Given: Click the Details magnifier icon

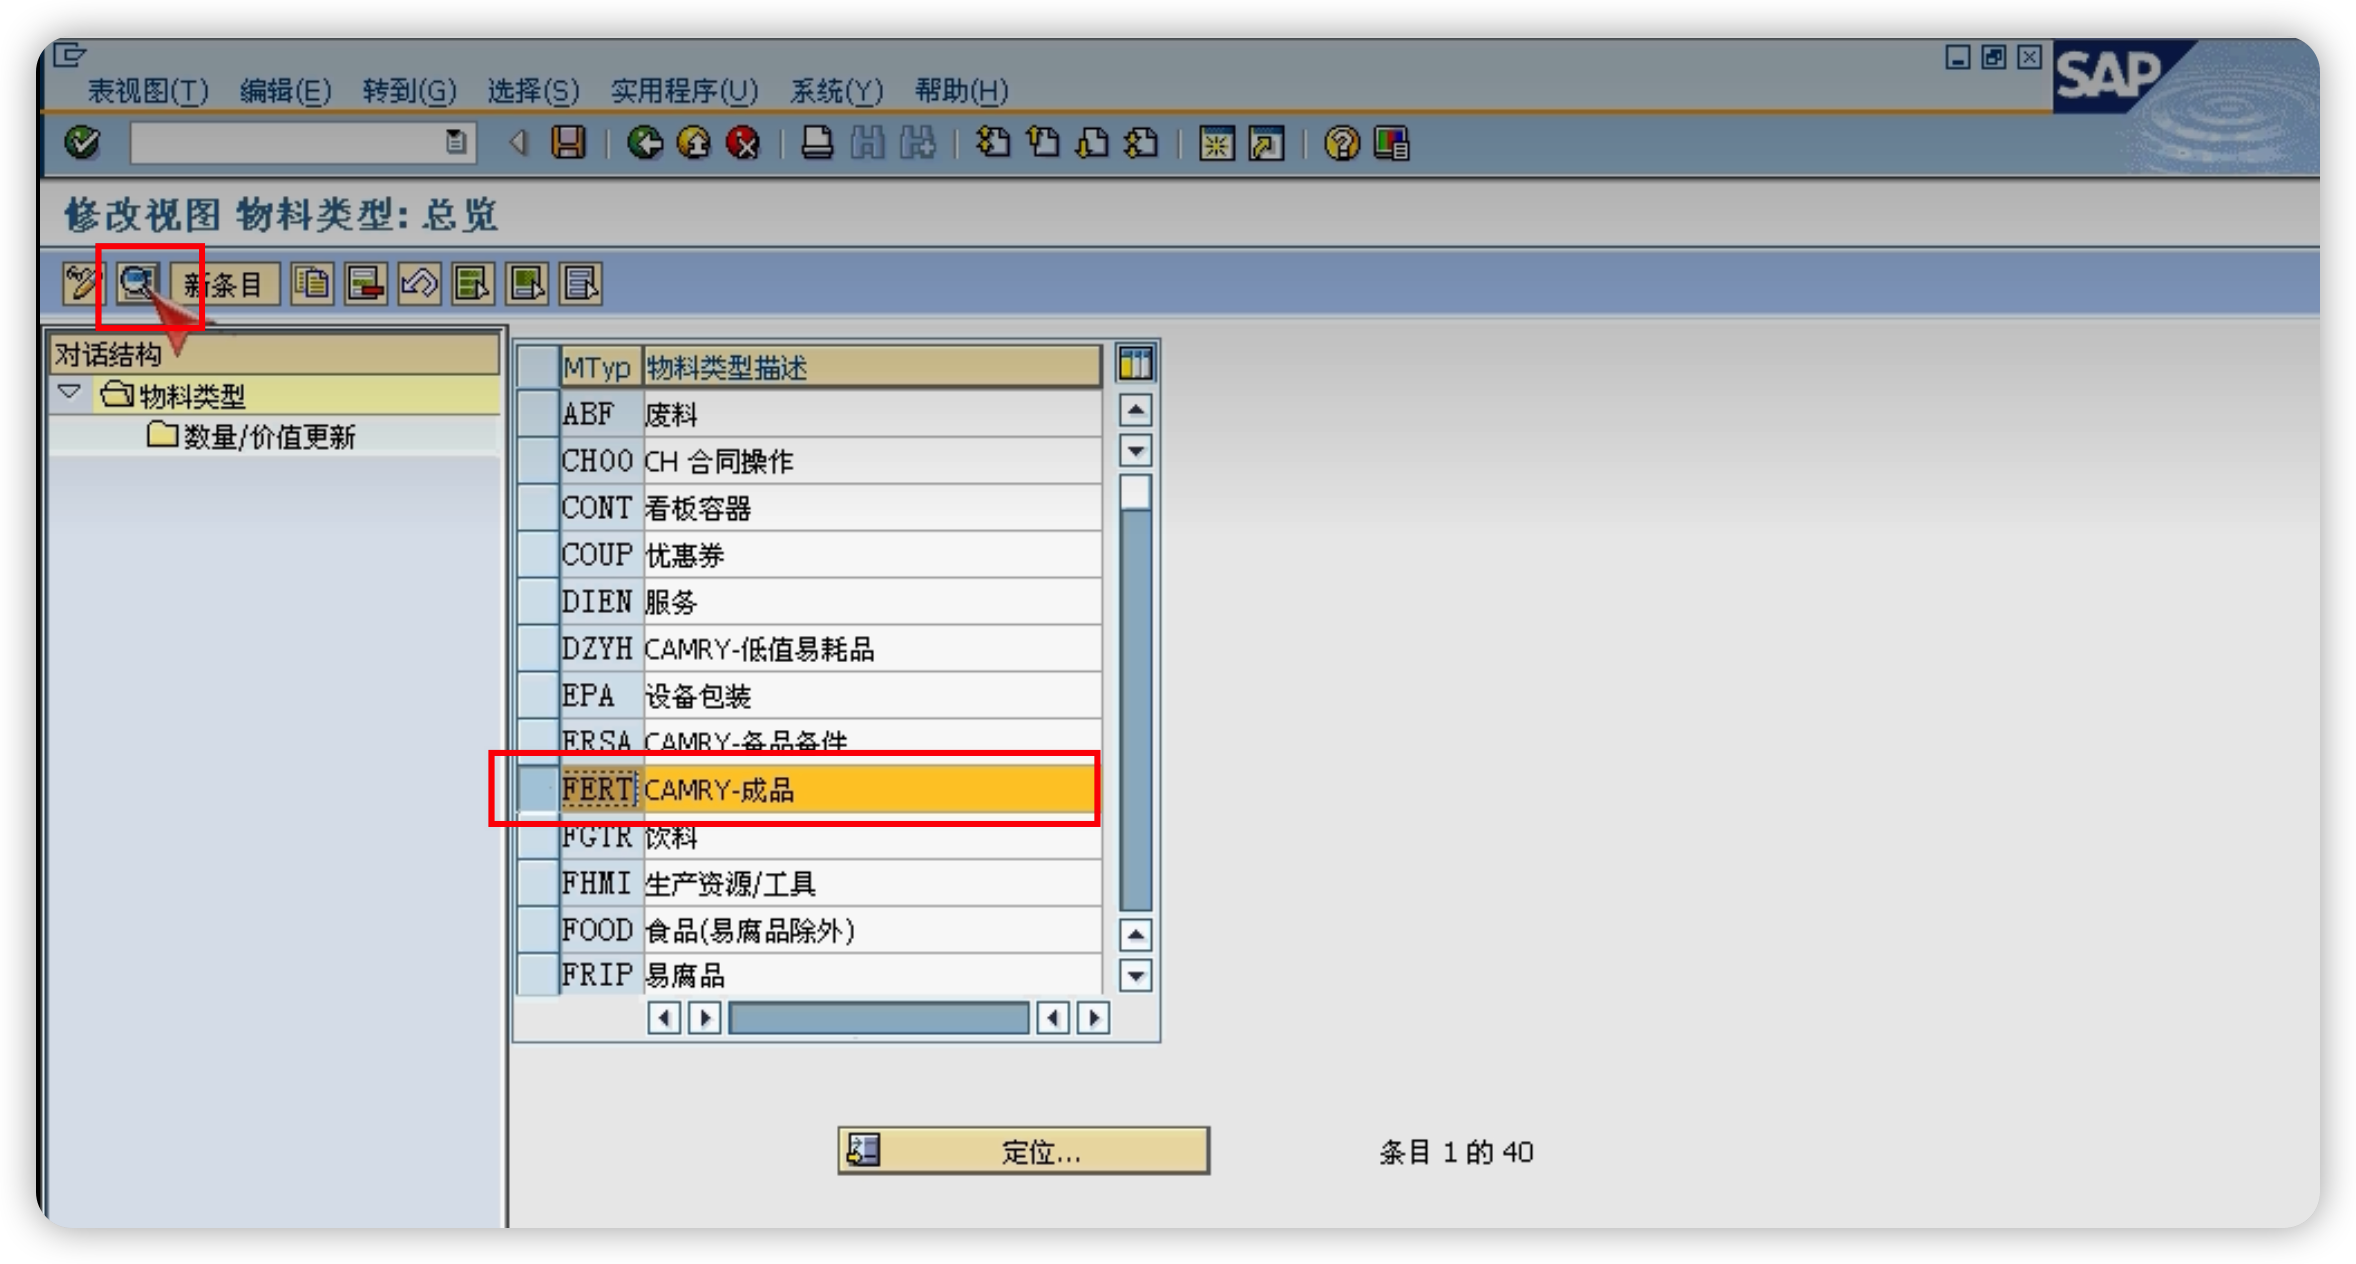Looking at the screenshot, I should [x=137, y=283].
